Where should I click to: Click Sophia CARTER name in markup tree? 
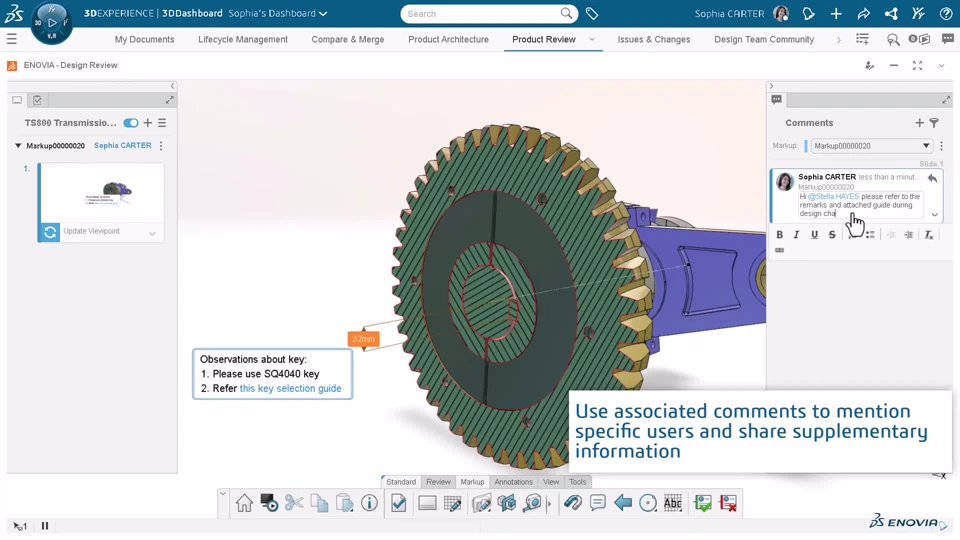pos(122,146)
